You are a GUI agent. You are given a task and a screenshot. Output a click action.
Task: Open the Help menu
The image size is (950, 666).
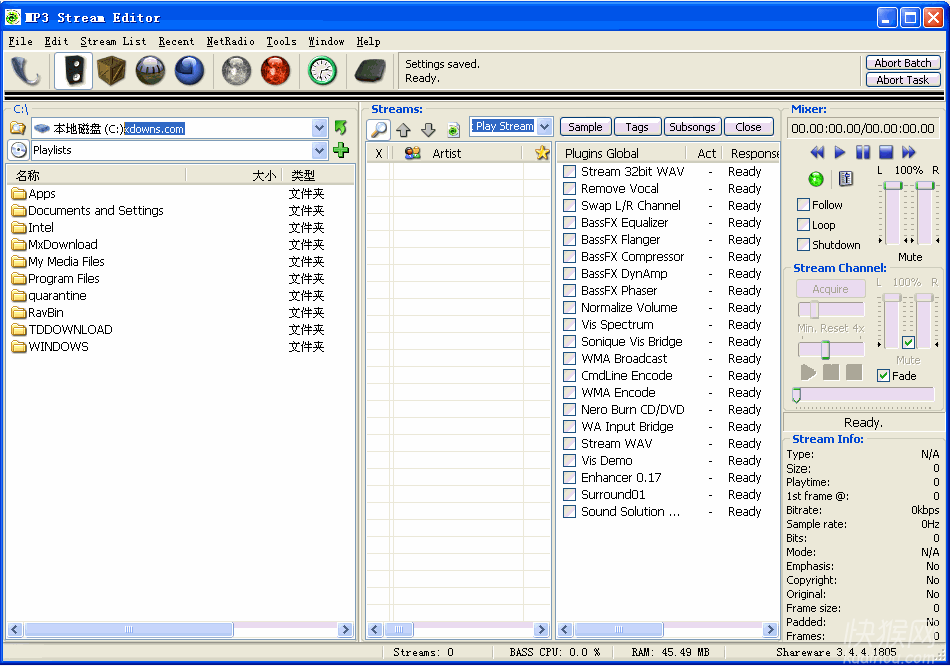point(368,41)
